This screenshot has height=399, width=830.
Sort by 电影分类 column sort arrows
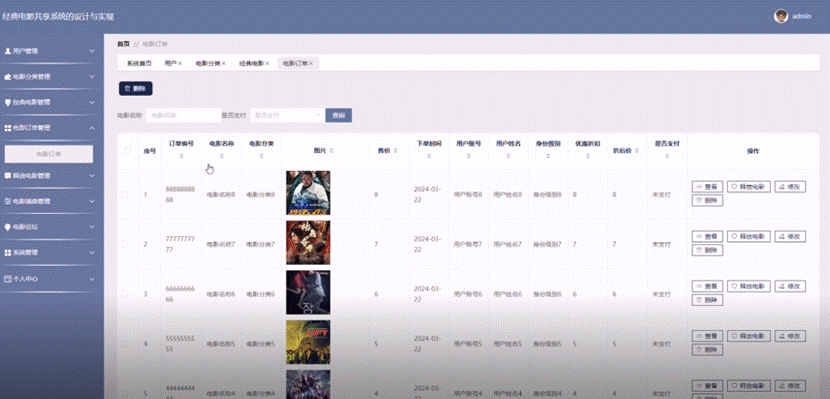(x=261, y=156)
